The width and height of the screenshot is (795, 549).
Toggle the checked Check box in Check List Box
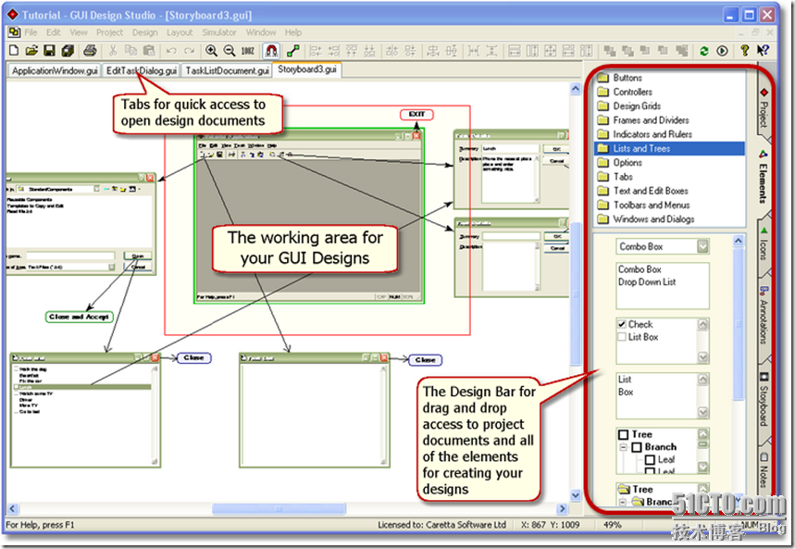pyautogui.click(x=622, y=324)
